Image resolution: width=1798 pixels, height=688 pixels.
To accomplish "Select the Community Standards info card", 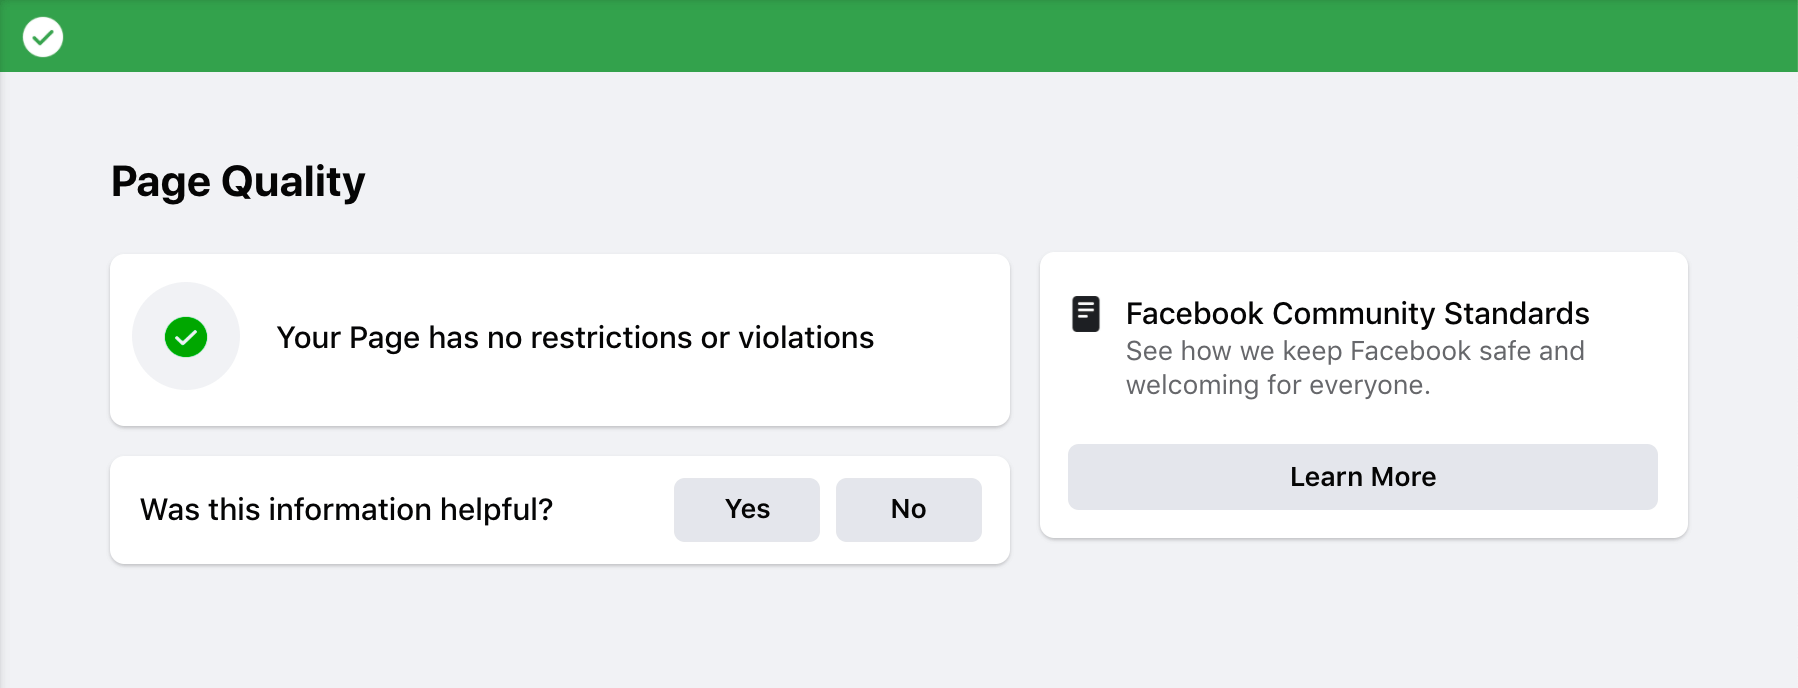I will point(1363,396).
